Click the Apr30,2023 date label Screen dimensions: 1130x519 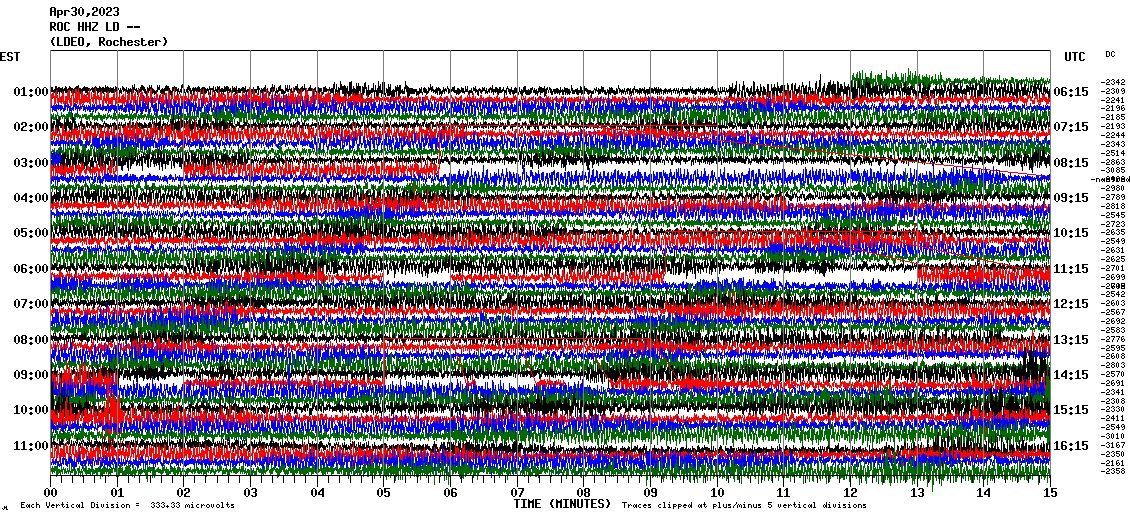pyautogui.click(x=83, y=12)
